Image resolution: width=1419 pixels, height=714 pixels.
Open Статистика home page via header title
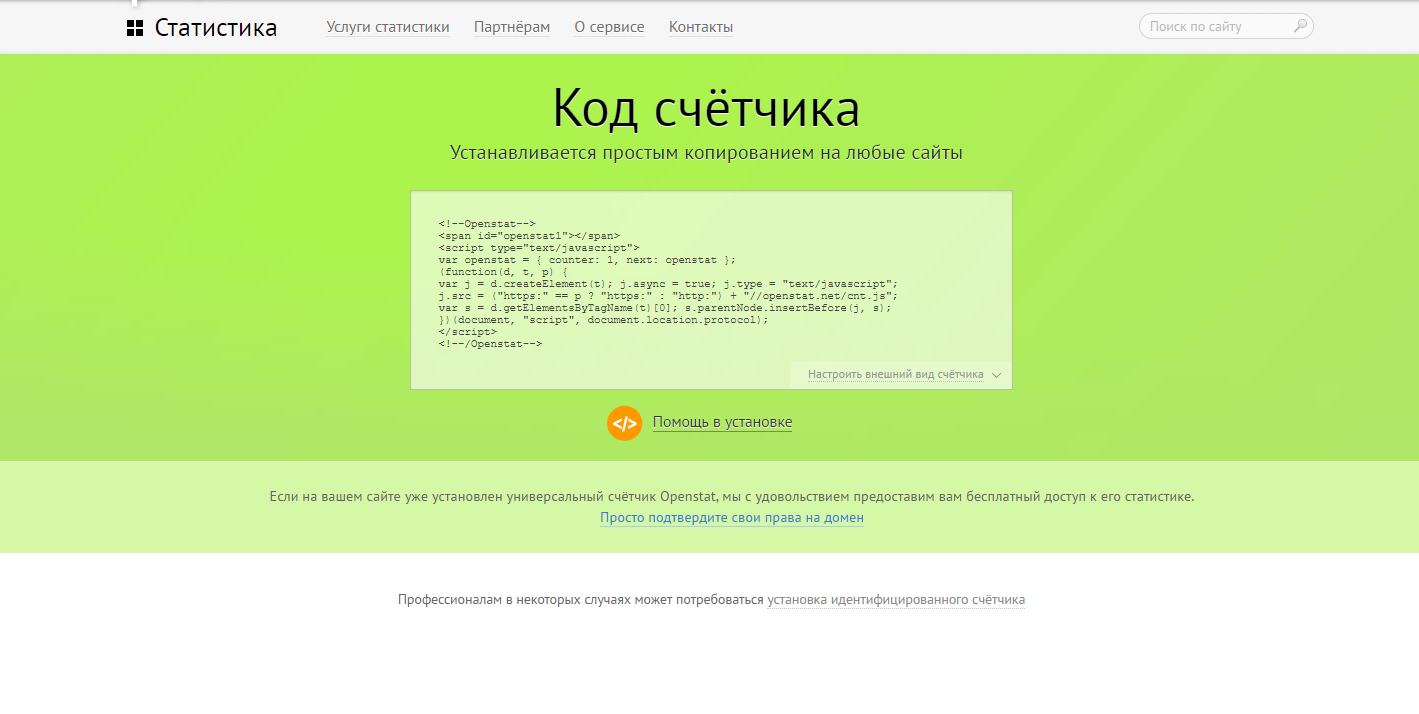tap(215, 27)
